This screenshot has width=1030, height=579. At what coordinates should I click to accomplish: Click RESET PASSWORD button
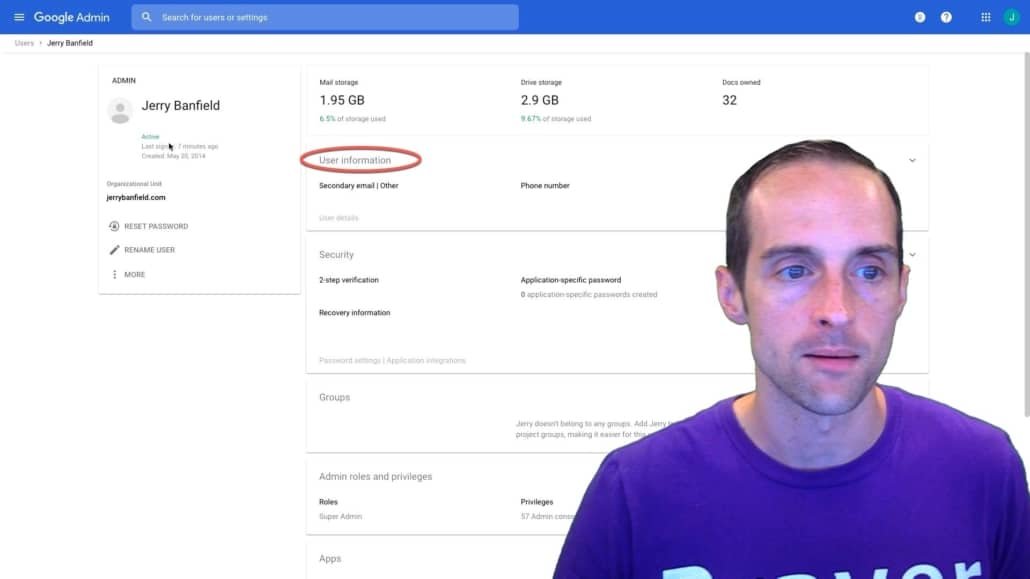click(x=148, y=226)
